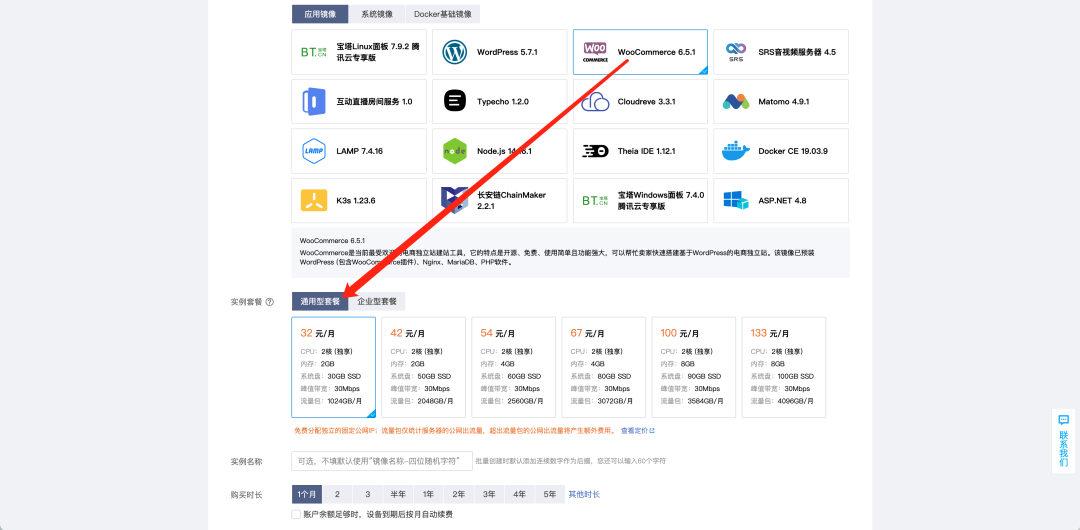Open the 查看定价 link

click(637, 431)
